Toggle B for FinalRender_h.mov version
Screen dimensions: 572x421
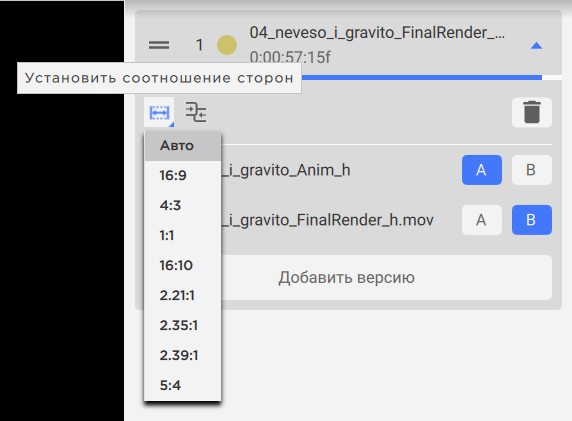click(532, 220)
